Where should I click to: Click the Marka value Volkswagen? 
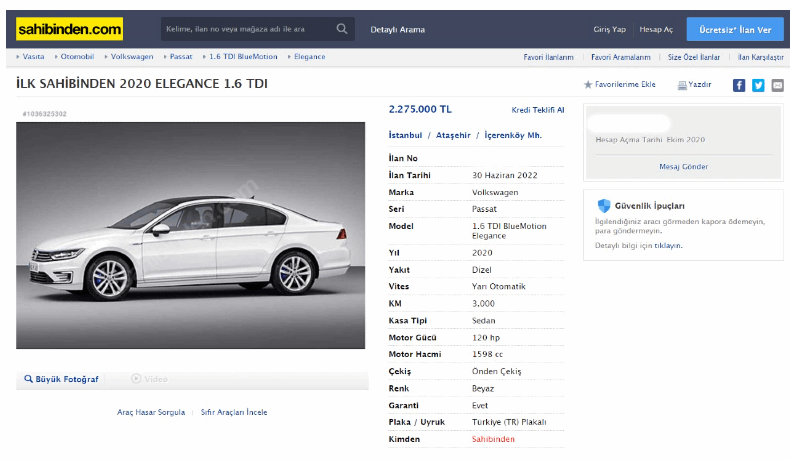pos(495,192)
